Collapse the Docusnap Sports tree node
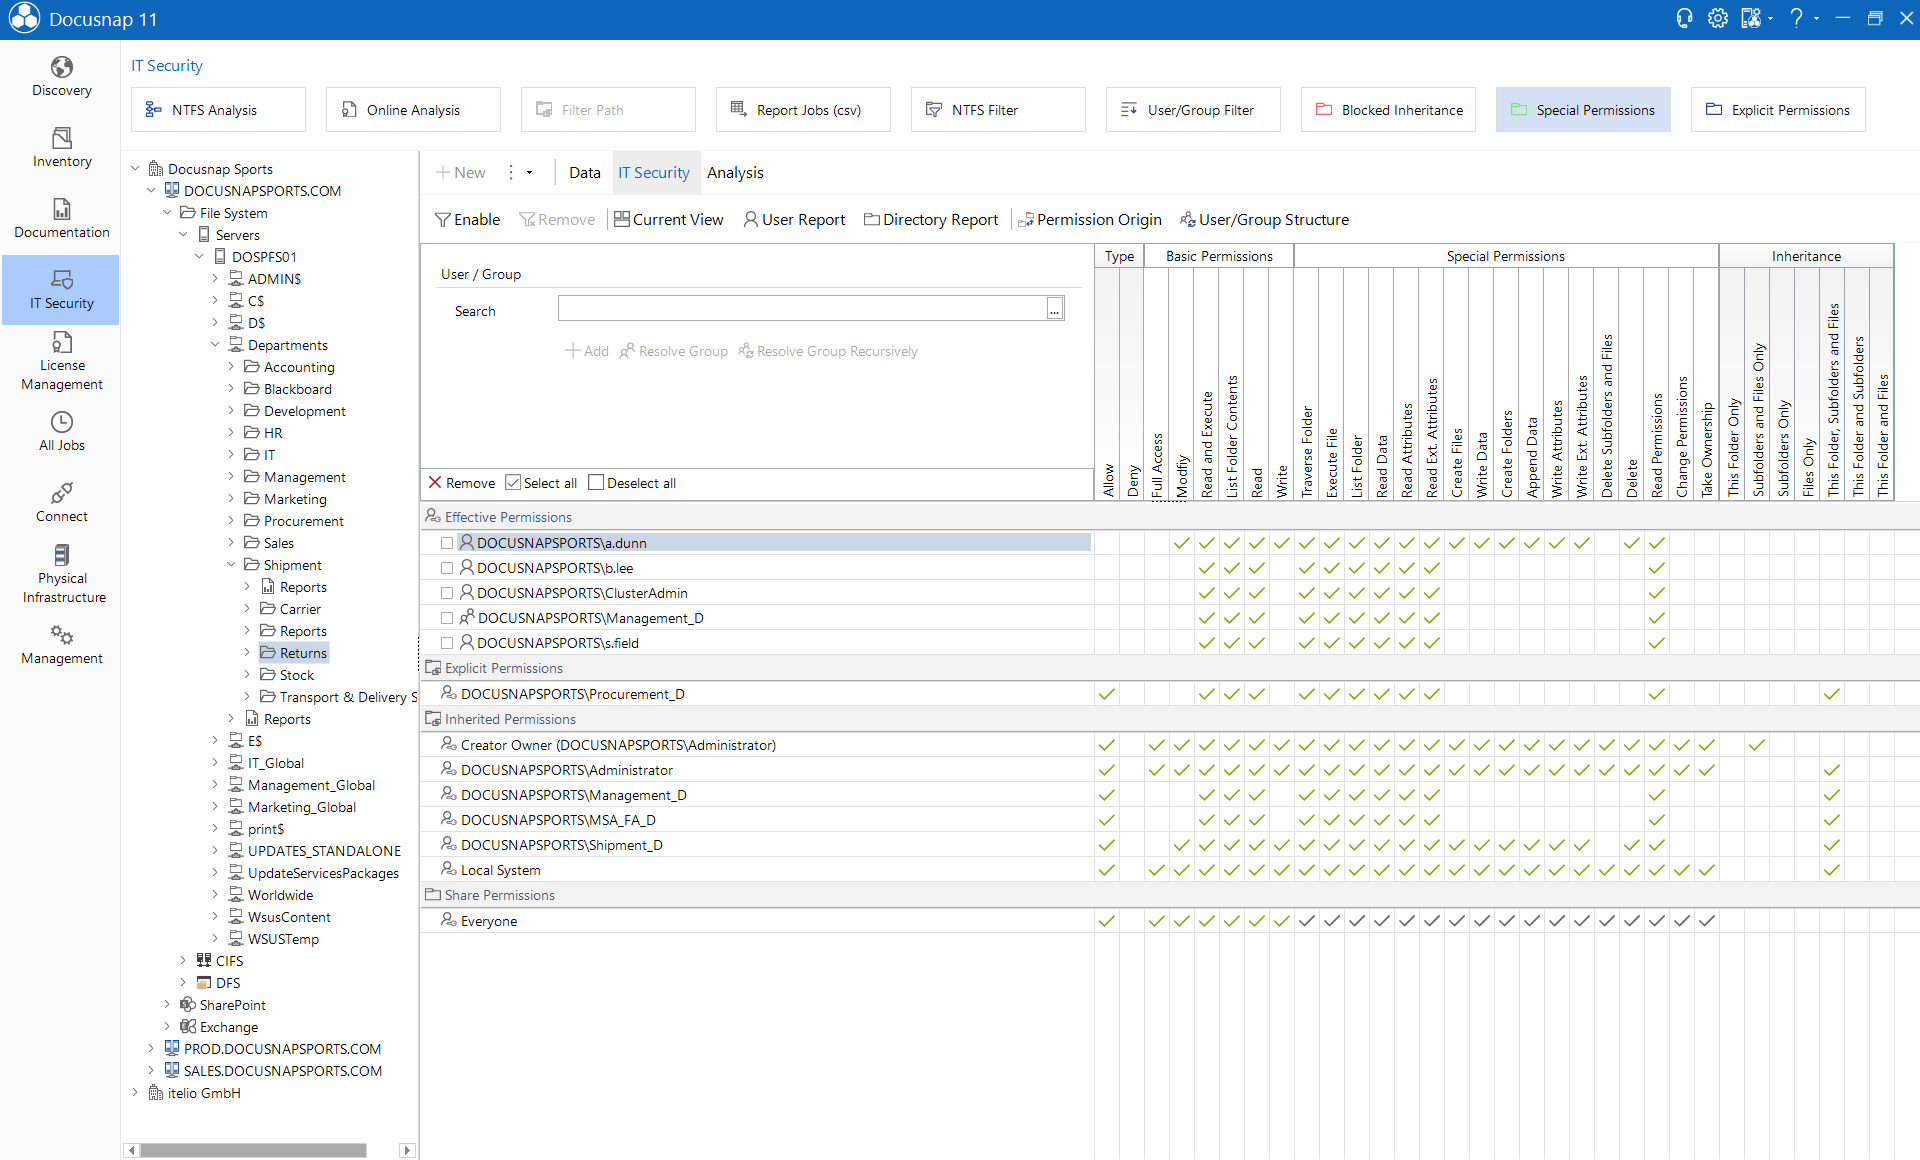 pyautogui.click(x=136, y=169)
